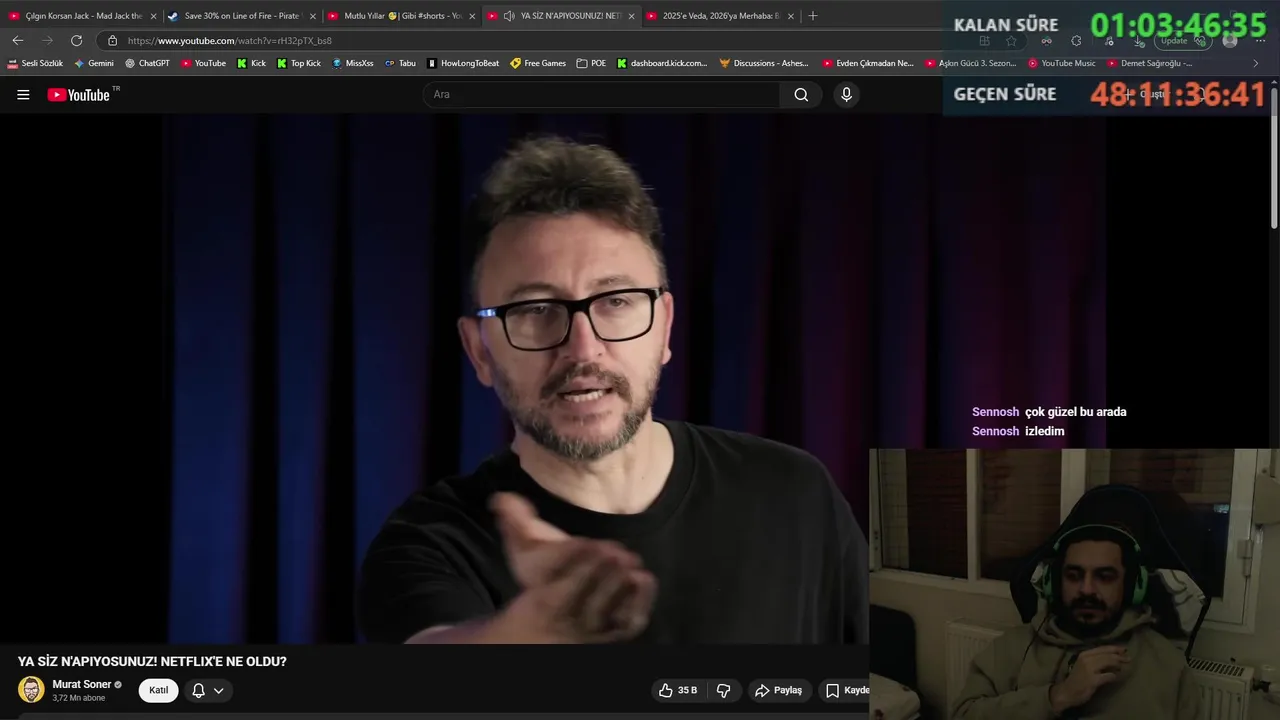Join the channel with Katıl button
The height and width of the screenshot is (720, 1280).
[x=158, y=690]
